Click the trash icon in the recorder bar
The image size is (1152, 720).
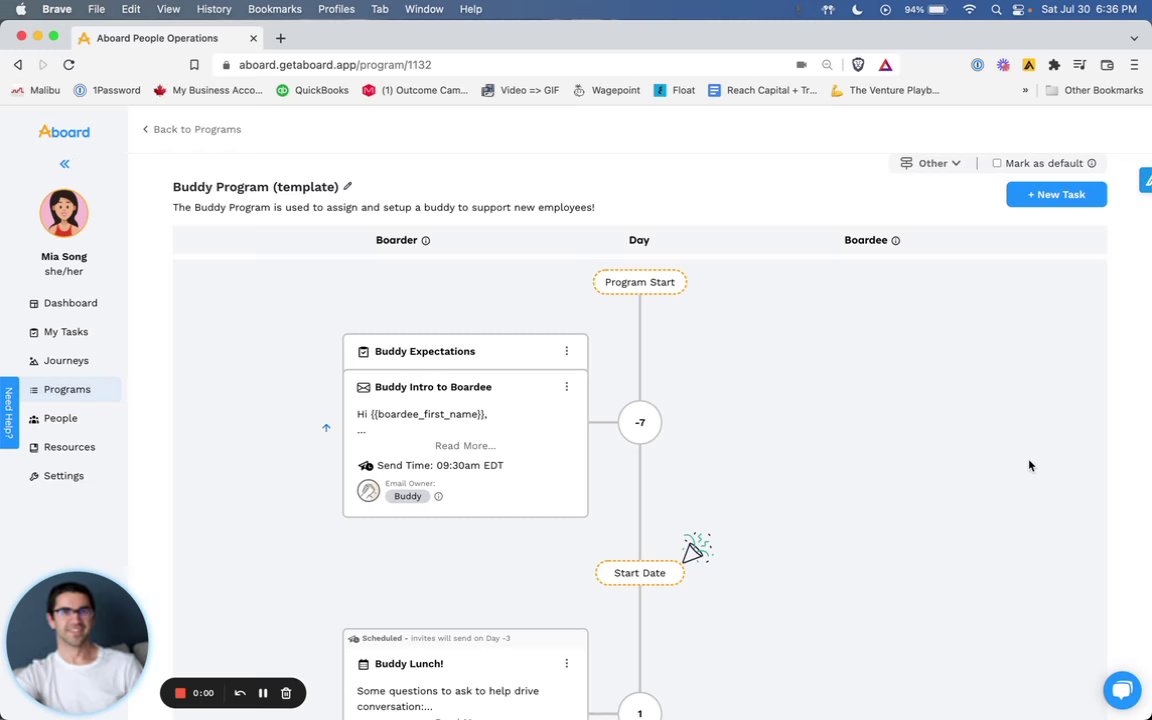tap(286, 693)
